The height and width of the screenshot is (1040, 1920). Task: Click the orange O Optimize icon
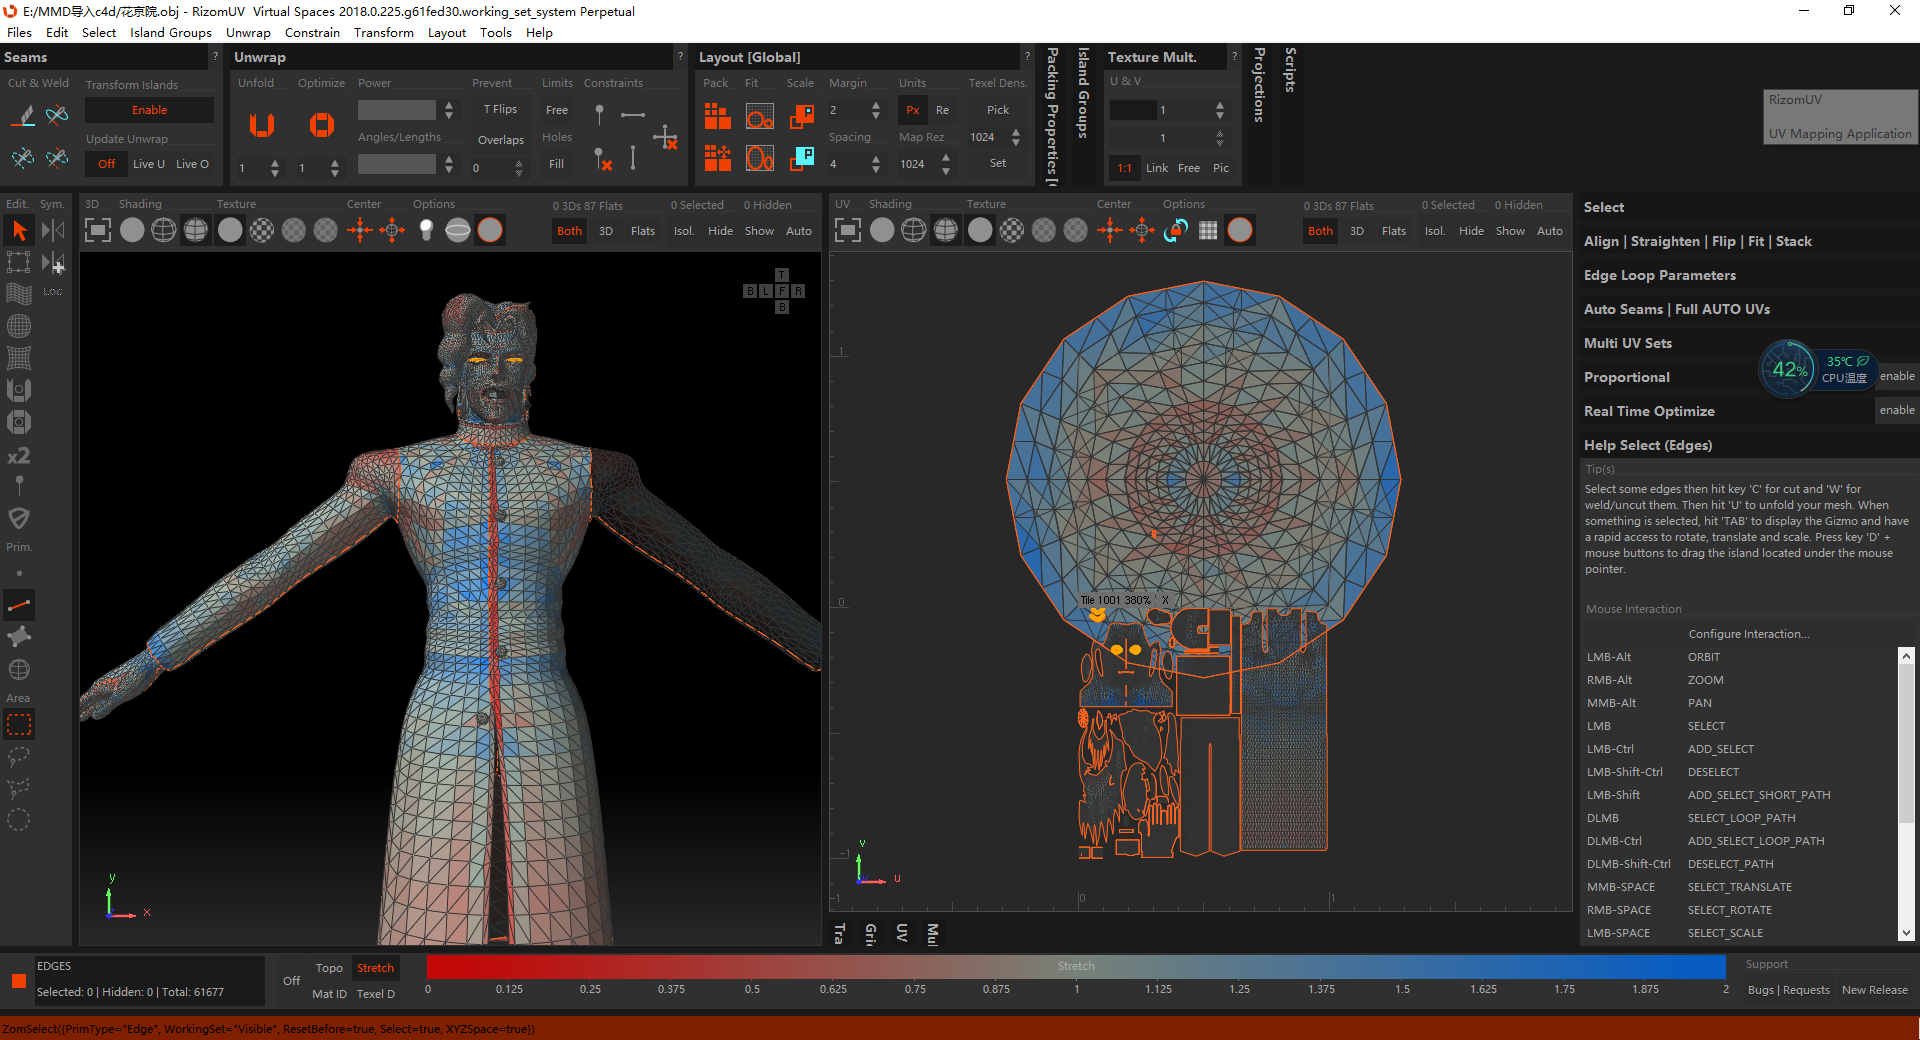pyautogui.click(x=321, y=125)
